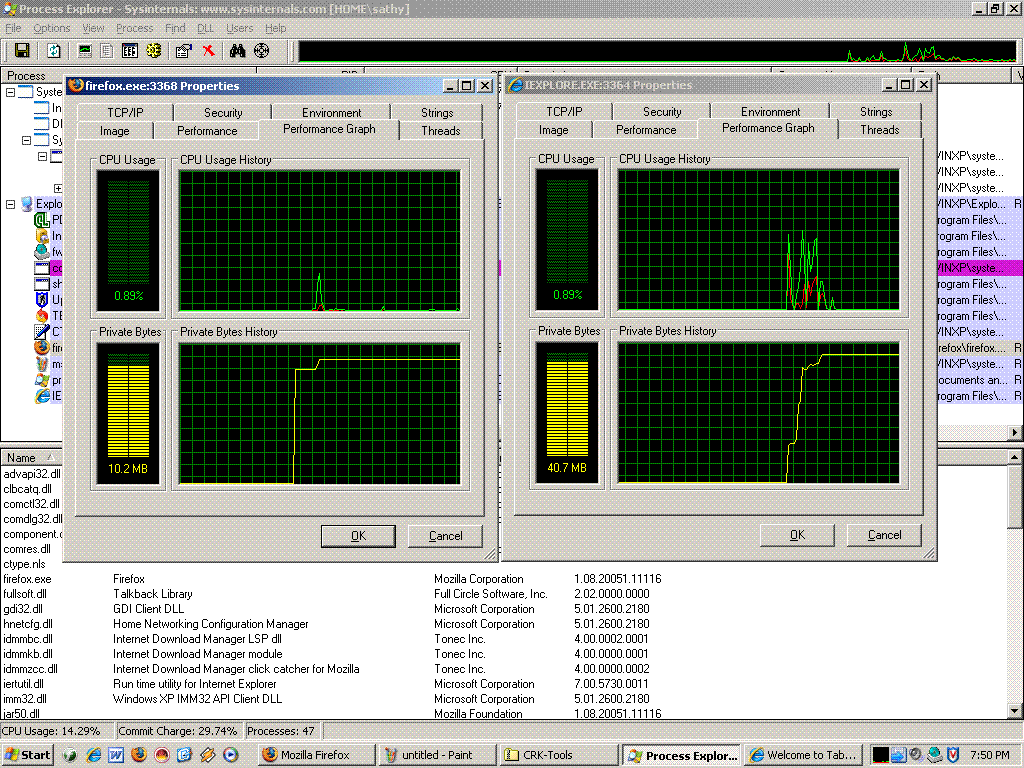1024x768 pixels.
Task: Open System Information graph toolbar icon
Action: click(x=85, y=51)
